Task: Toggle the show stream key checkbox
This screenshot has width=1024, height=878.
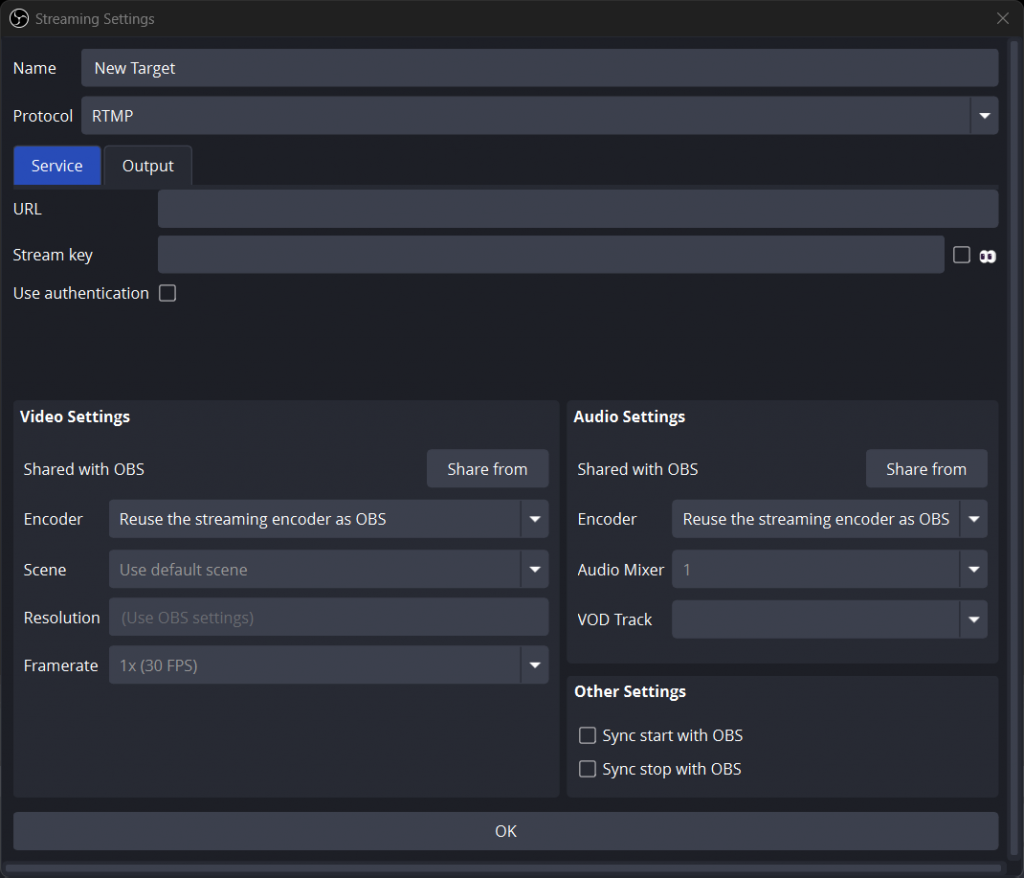Action: pos(962,255)
